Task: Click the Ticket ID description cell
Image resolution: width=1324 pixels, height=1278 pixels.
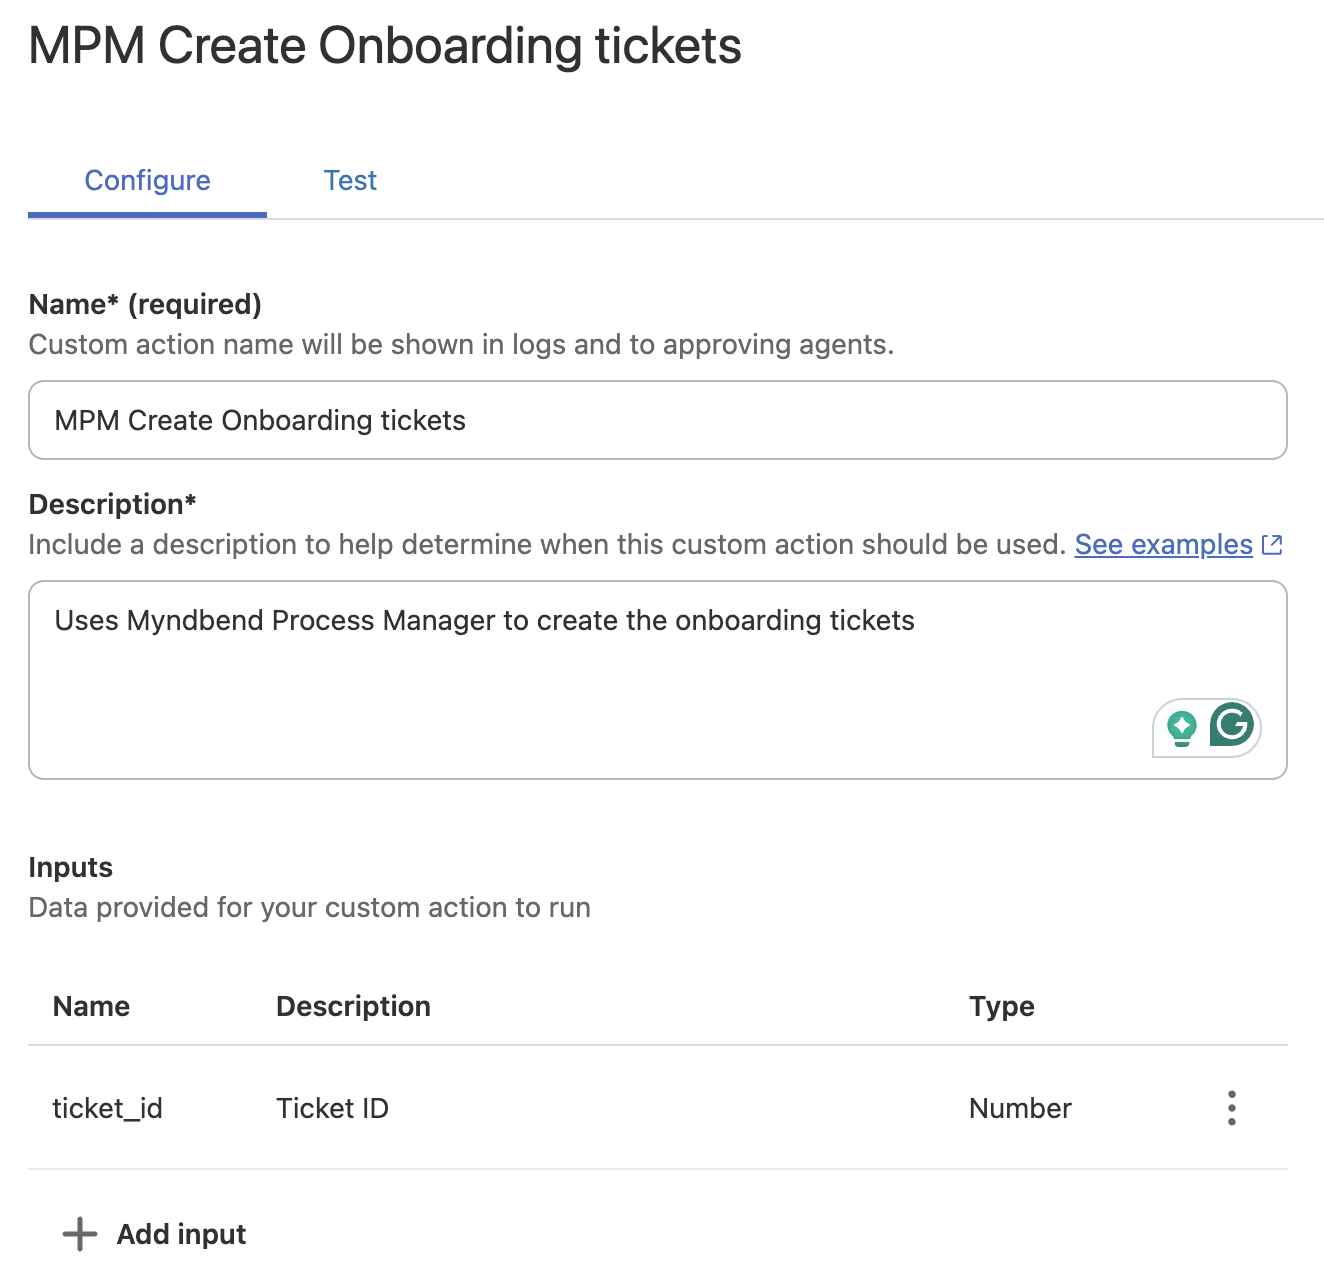Action: click(x=332, y=1108)
